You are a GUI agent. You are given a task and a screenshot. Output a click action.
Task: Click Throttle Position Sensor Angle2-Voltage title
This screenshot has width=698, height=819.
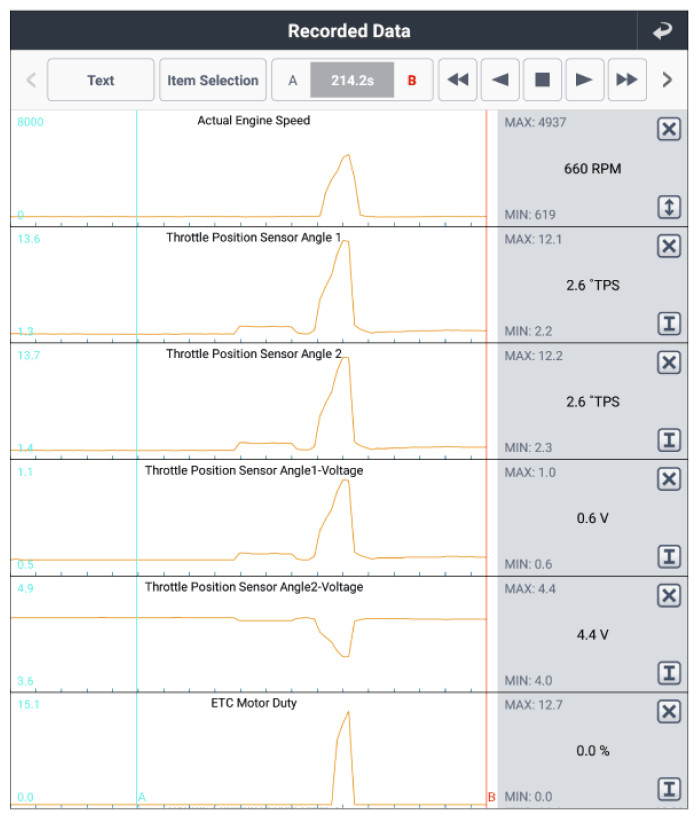pyautogui.click(x=254, y=587)
